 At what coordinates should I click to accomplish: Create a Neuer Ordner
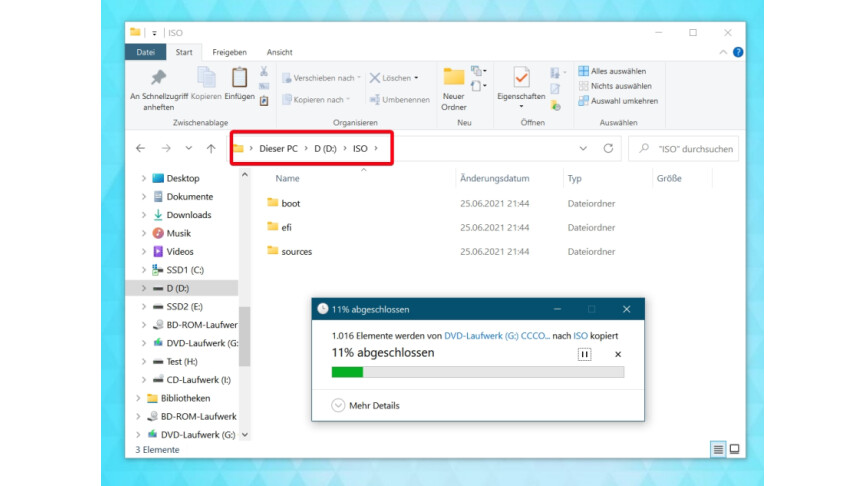[x=454, y=89]
